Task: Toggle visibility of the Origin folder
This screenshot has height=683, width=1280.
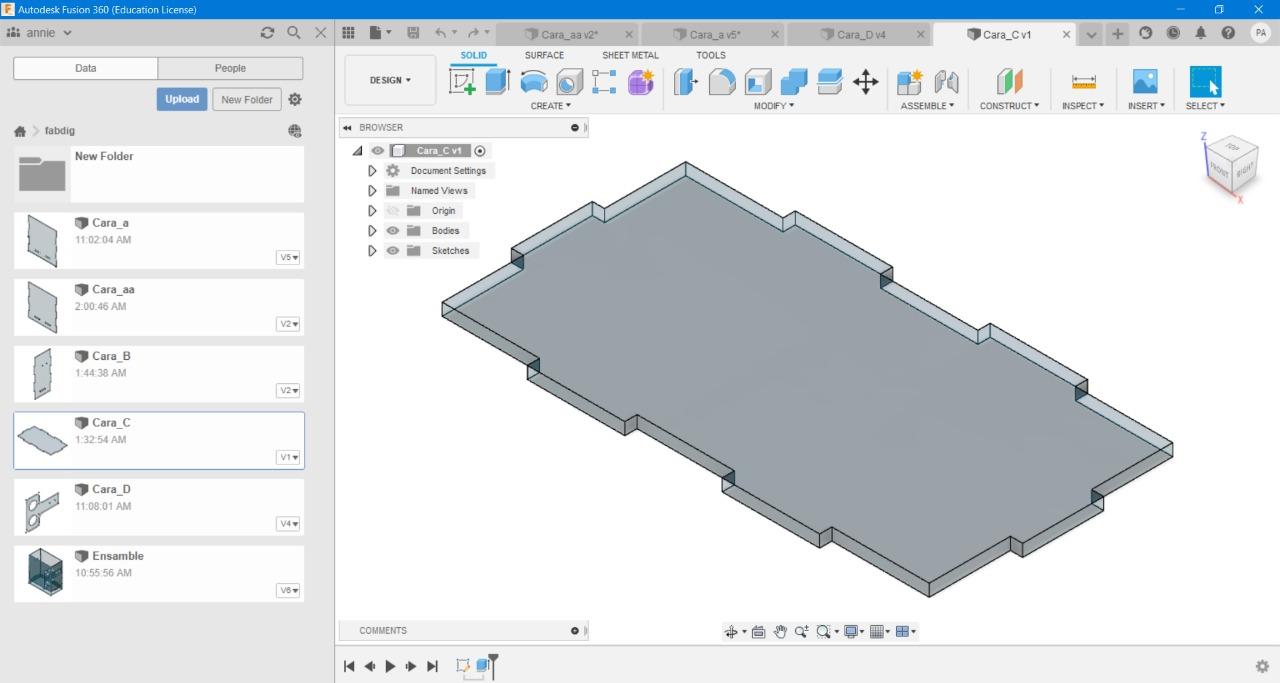Action: [x=393, y=210]
